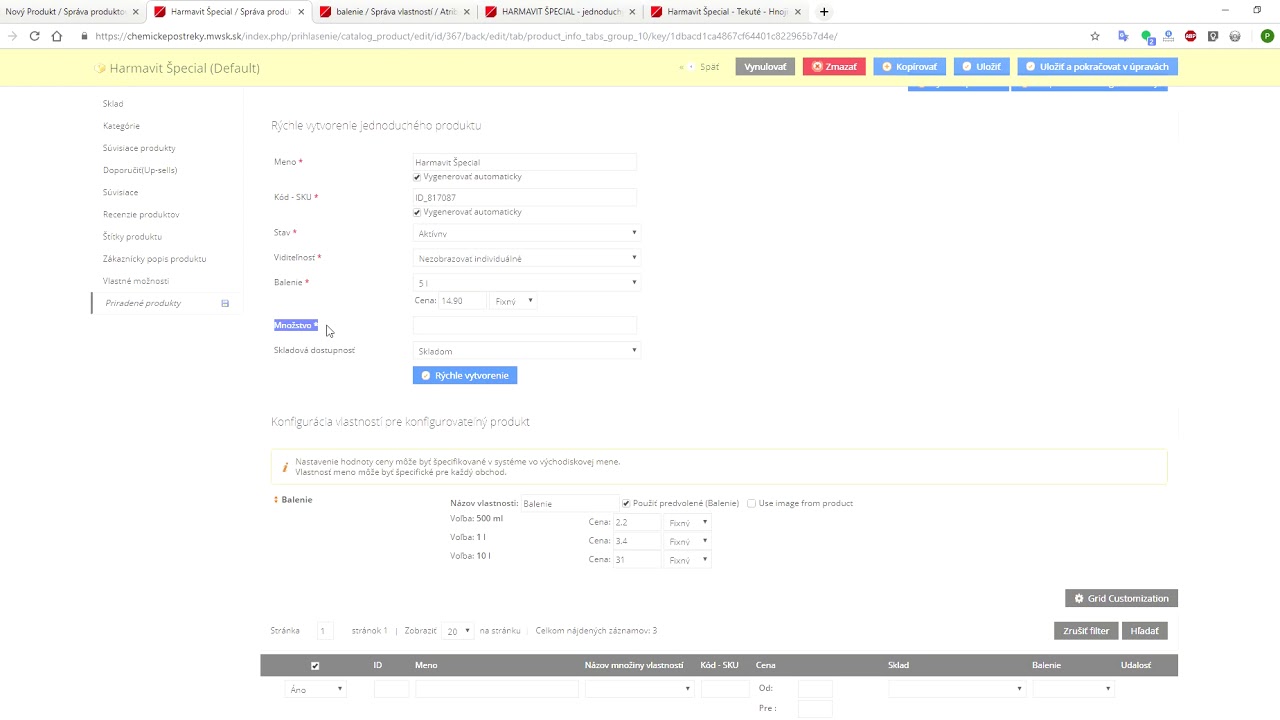1280x720 pixels.
Task: Click the red Zmazať button
Action: coord(834,66)
